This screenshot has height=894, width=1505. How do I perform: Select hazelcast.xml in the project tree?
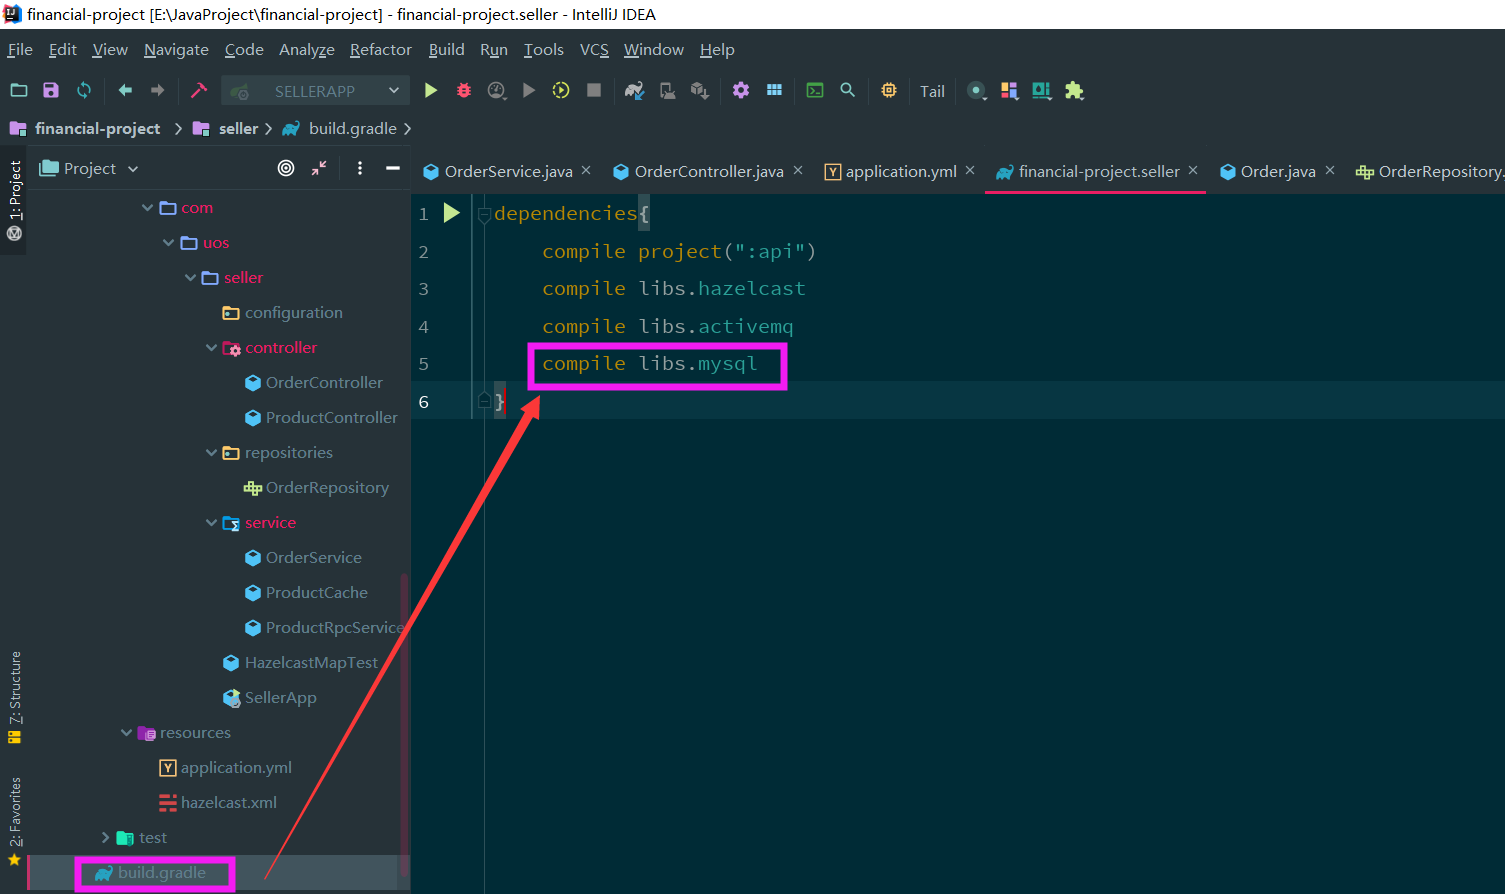(x=228, y=803)
